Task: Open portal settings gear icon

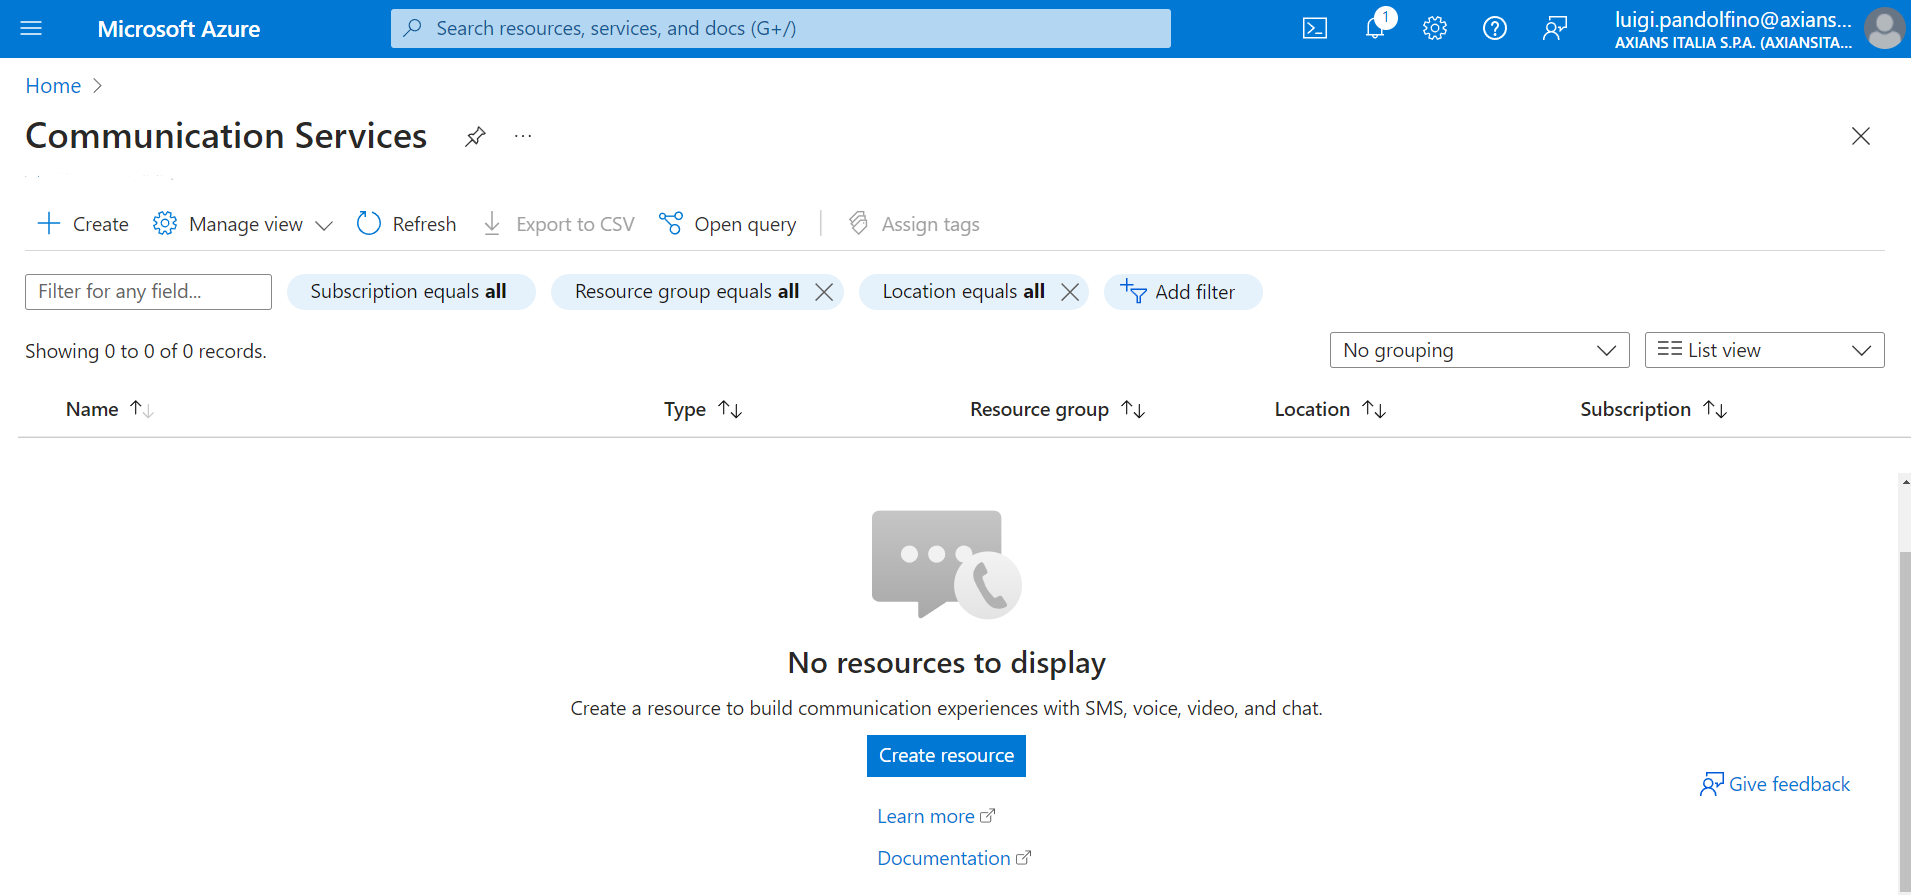Action: [1435, 28]
